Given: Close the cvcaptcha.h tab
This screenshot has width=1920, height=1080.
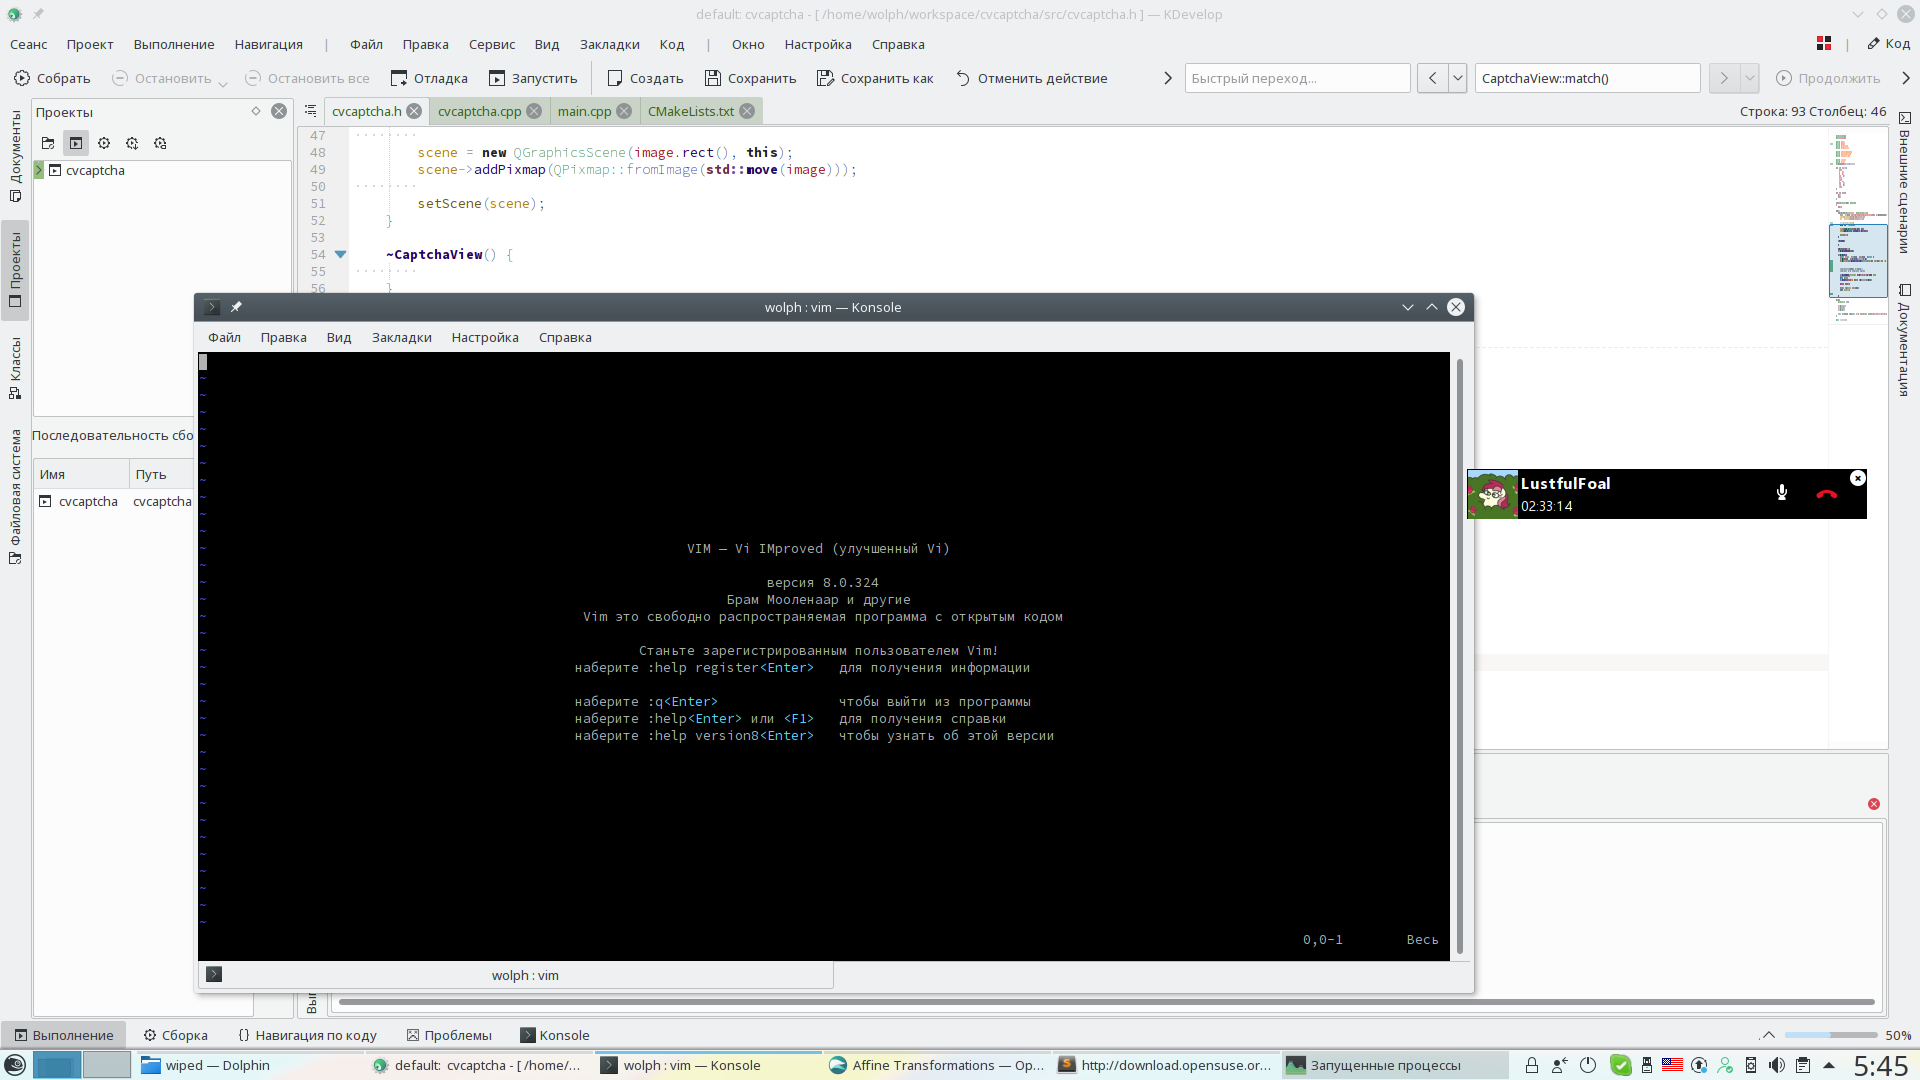Looking at the screenshot, I should pyautogui.click(x=414, y=111).
